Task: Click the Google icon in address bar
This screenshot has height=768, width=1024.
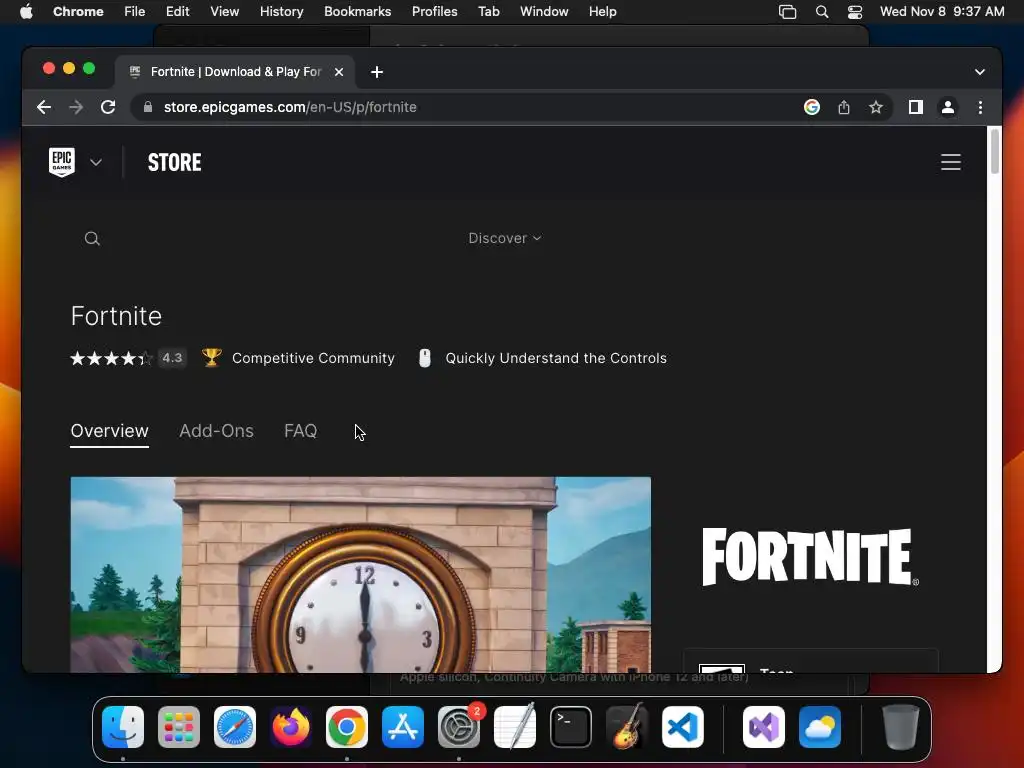Action: coord(812,107)
